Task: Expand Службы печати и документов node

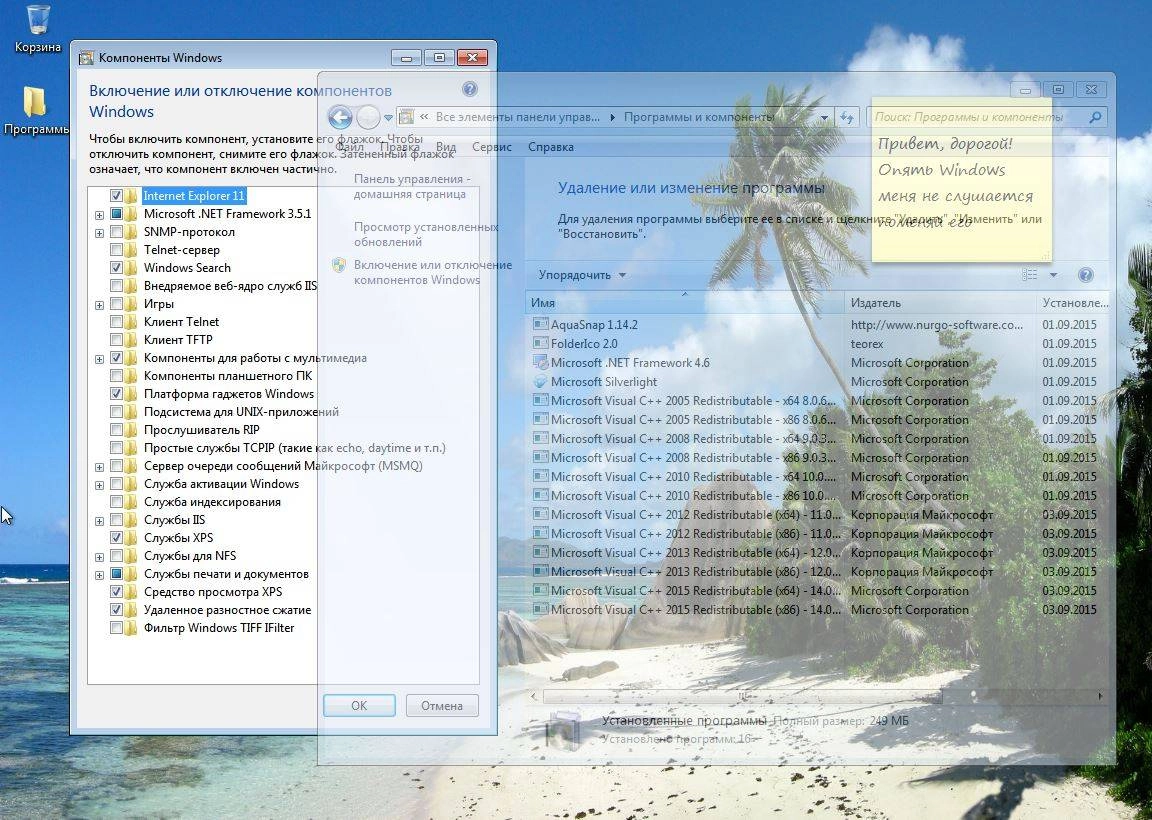Action: 99,575
